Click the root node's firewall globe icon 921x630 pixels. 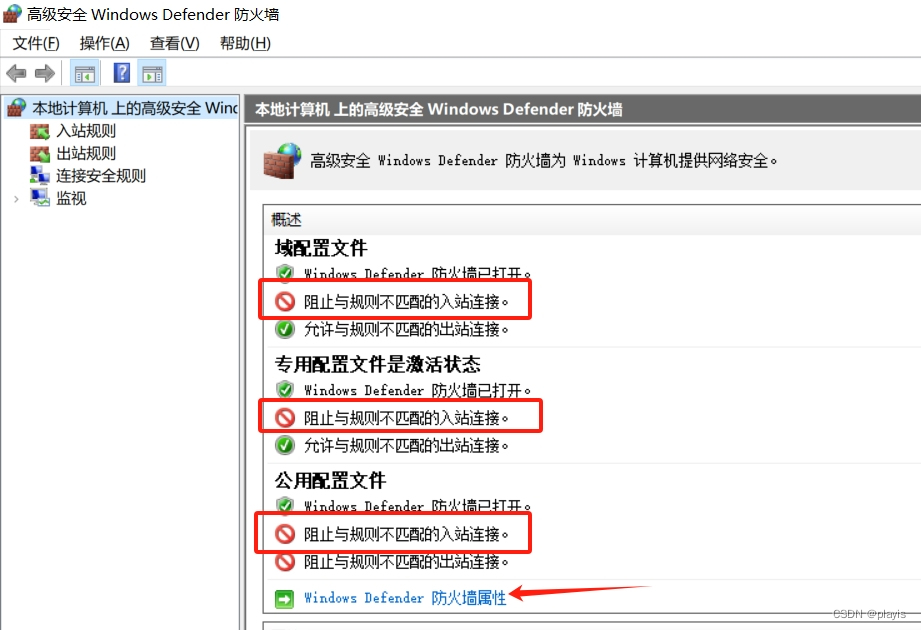(x=16, y=107)
